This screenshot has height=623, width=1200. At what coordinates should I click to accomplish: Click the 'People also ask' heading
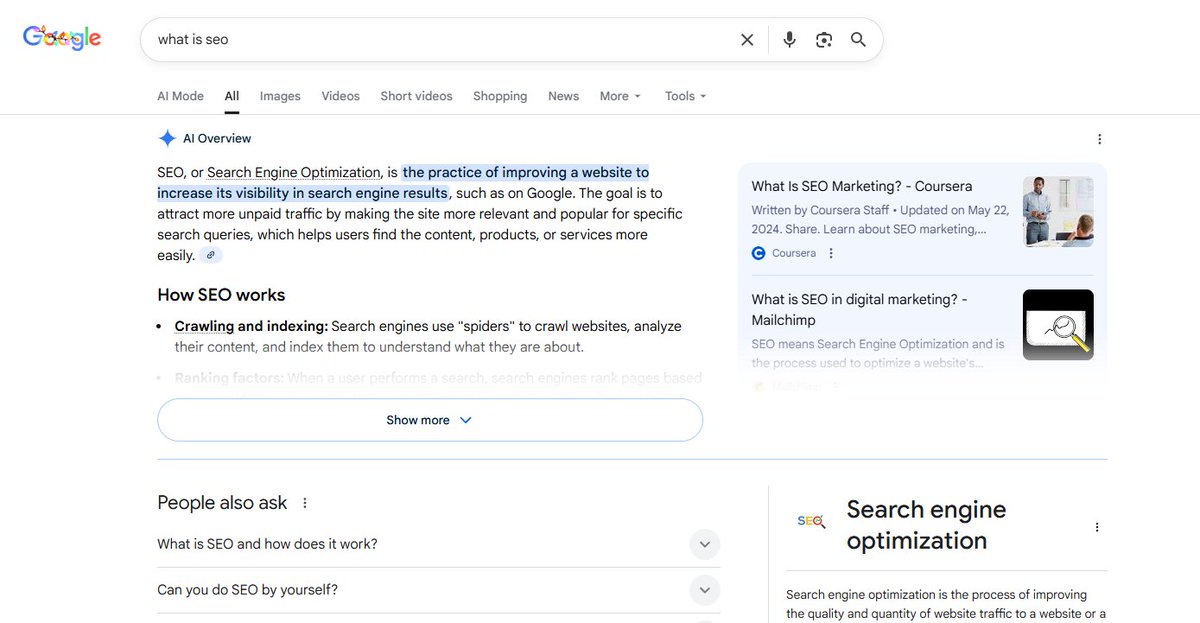click(222, 503)
